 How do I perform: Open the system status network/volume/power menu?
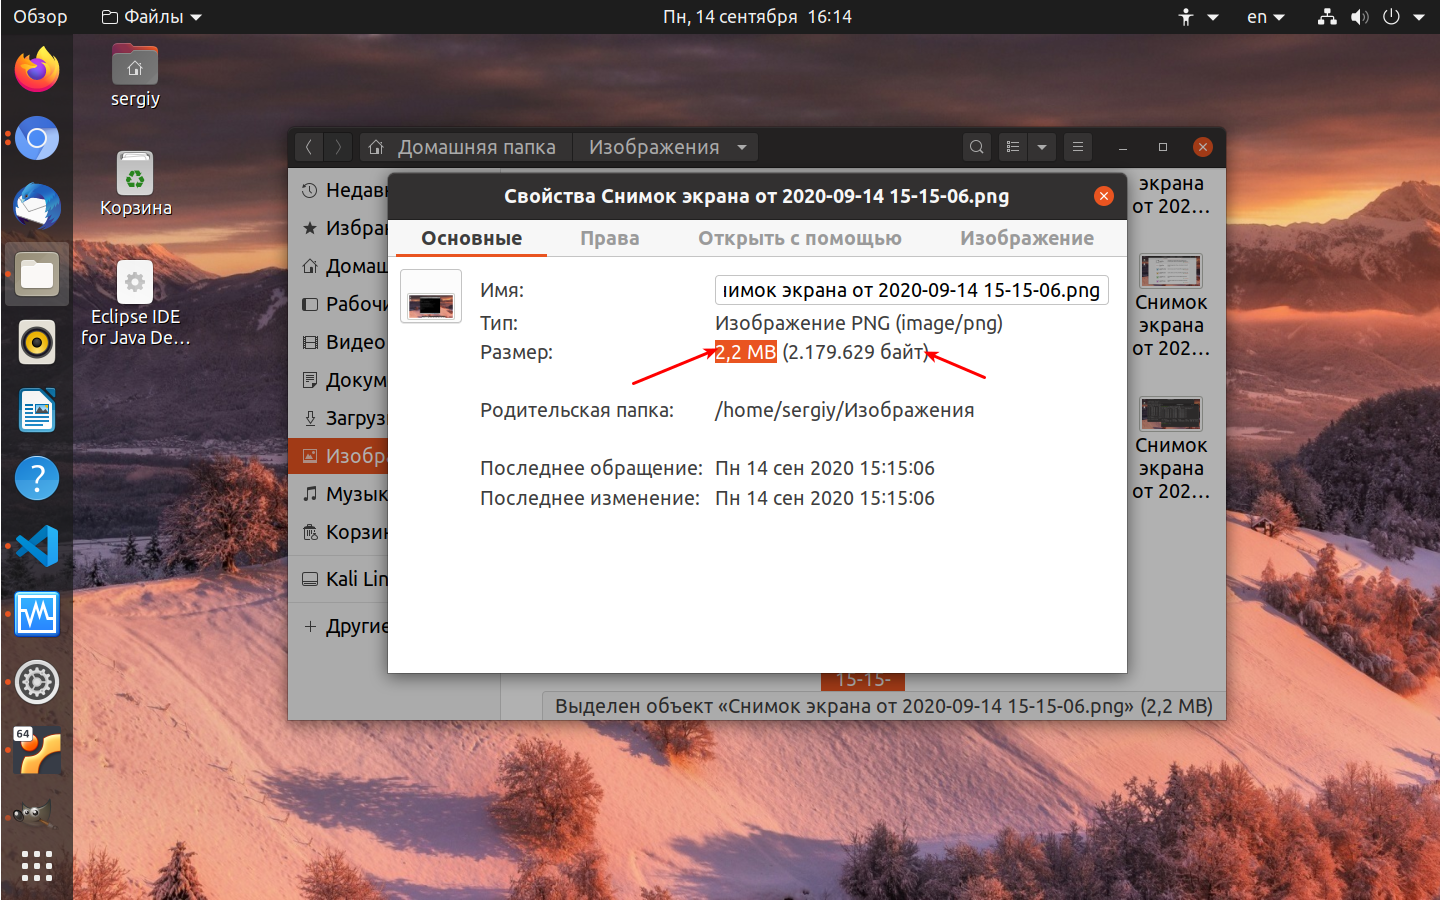(x=1371, y=17)
